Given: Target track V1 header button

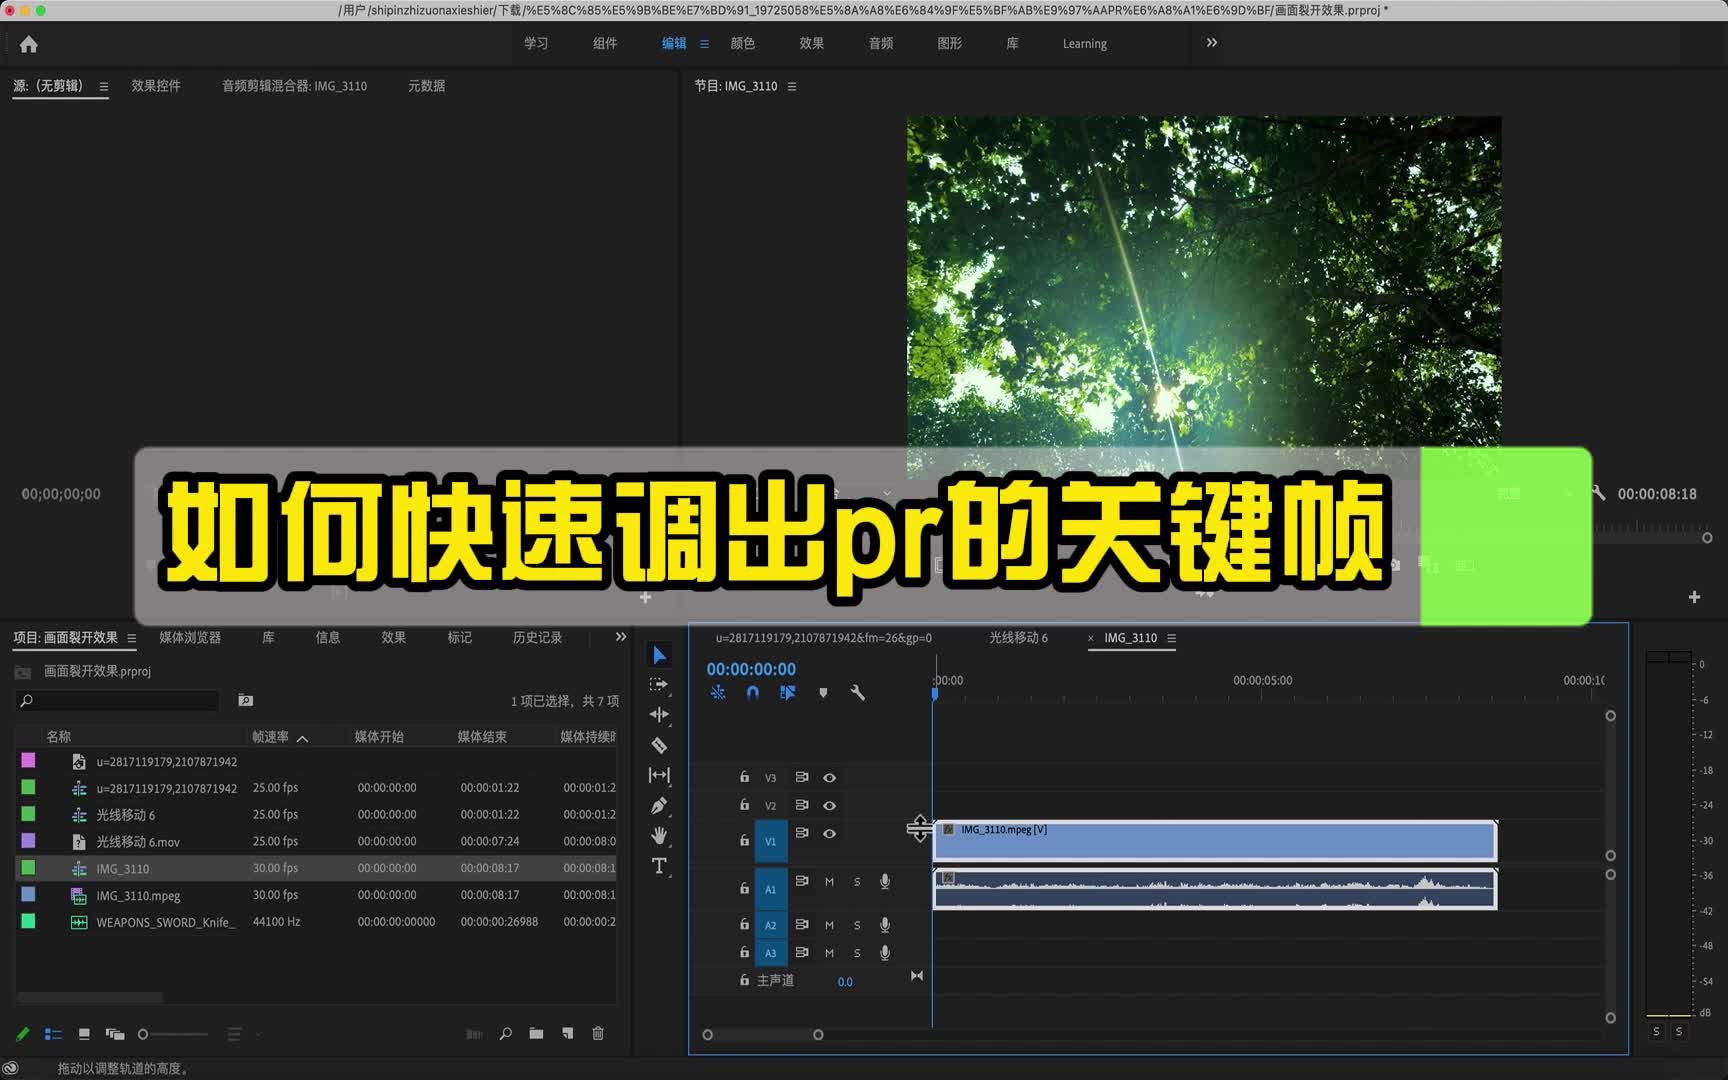Looking at the screenshot, I should [x=770, y=841].
